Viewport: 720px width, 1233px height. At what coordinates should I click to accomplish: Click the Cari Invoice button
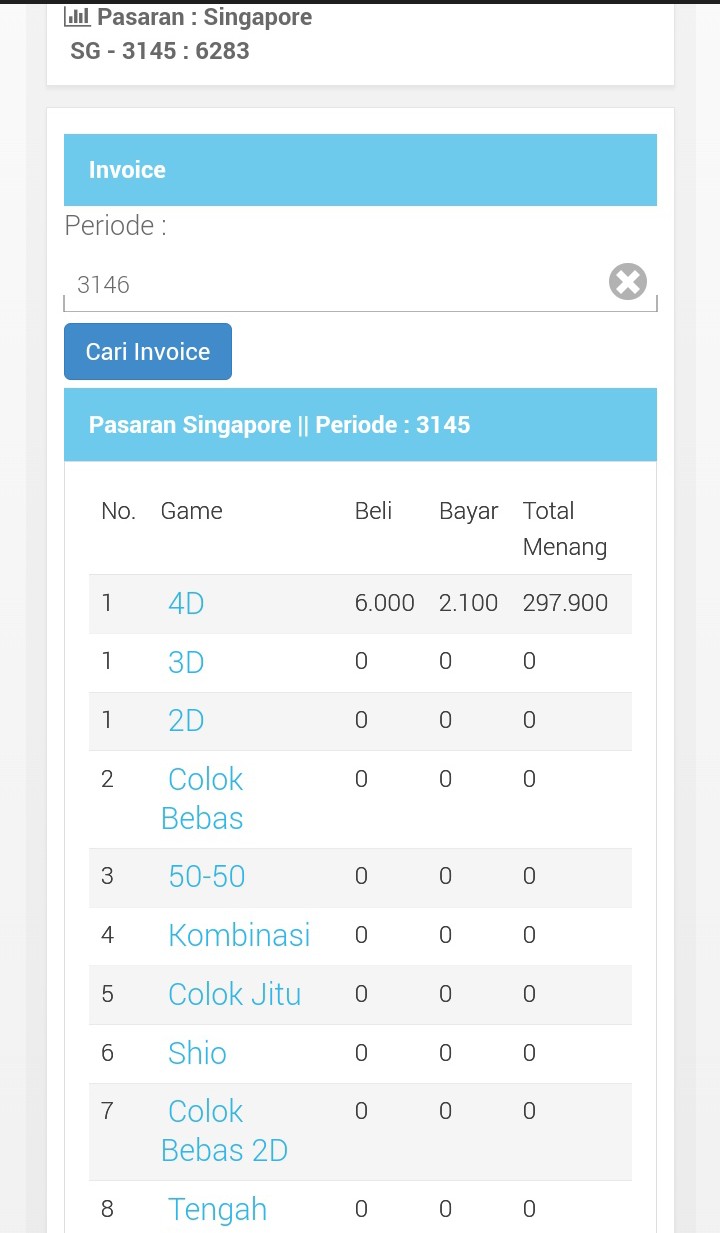pos(148,352)
